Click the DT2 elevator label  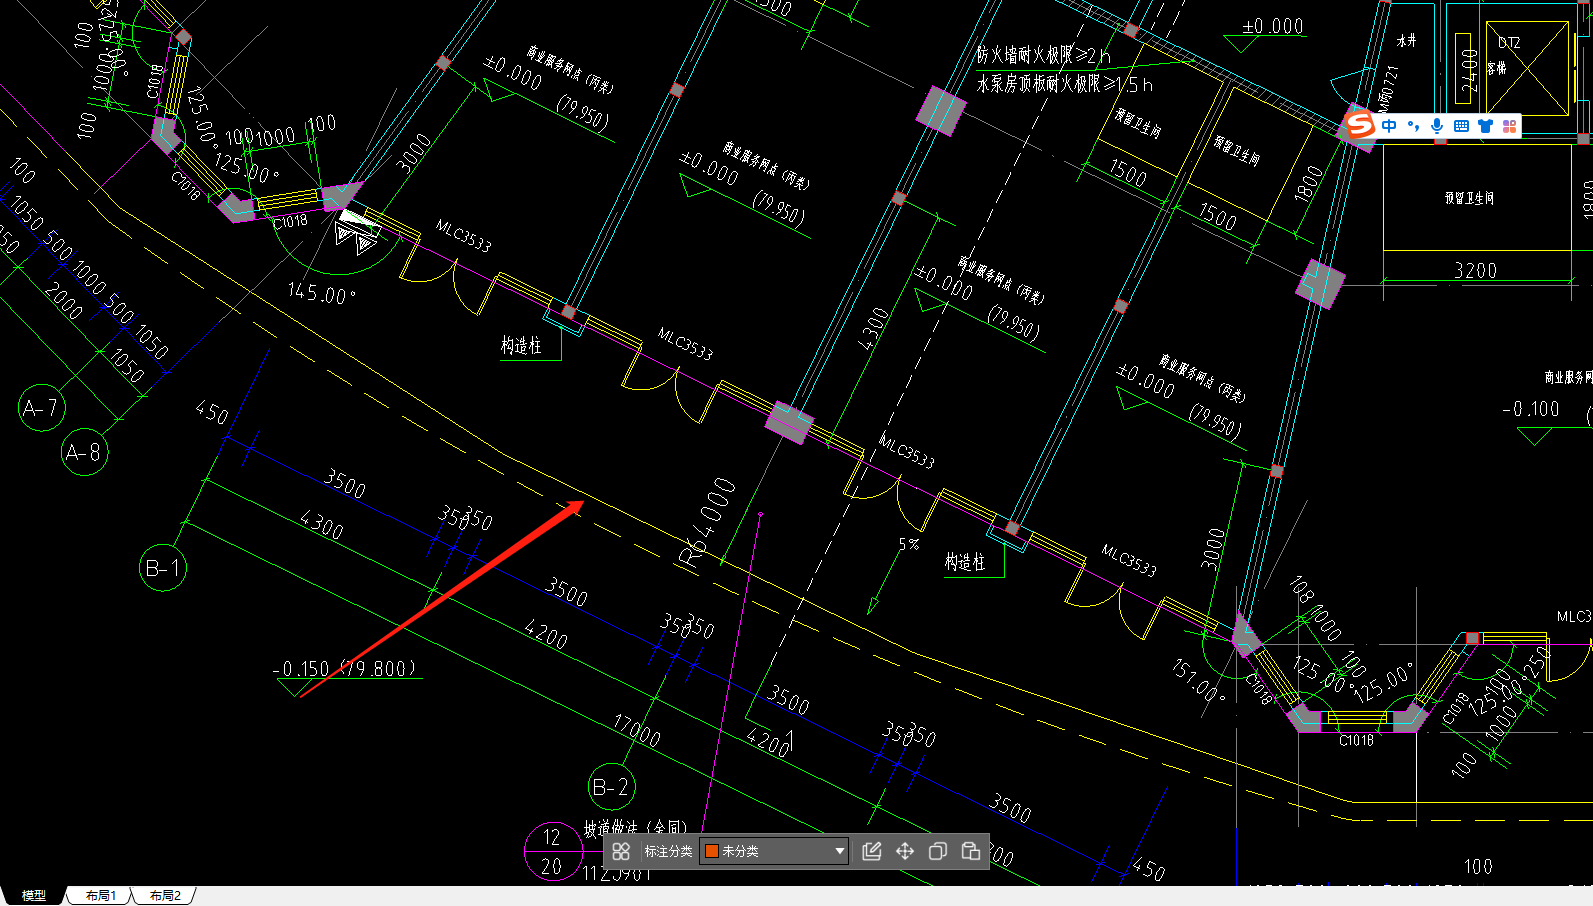(1509, 43)
